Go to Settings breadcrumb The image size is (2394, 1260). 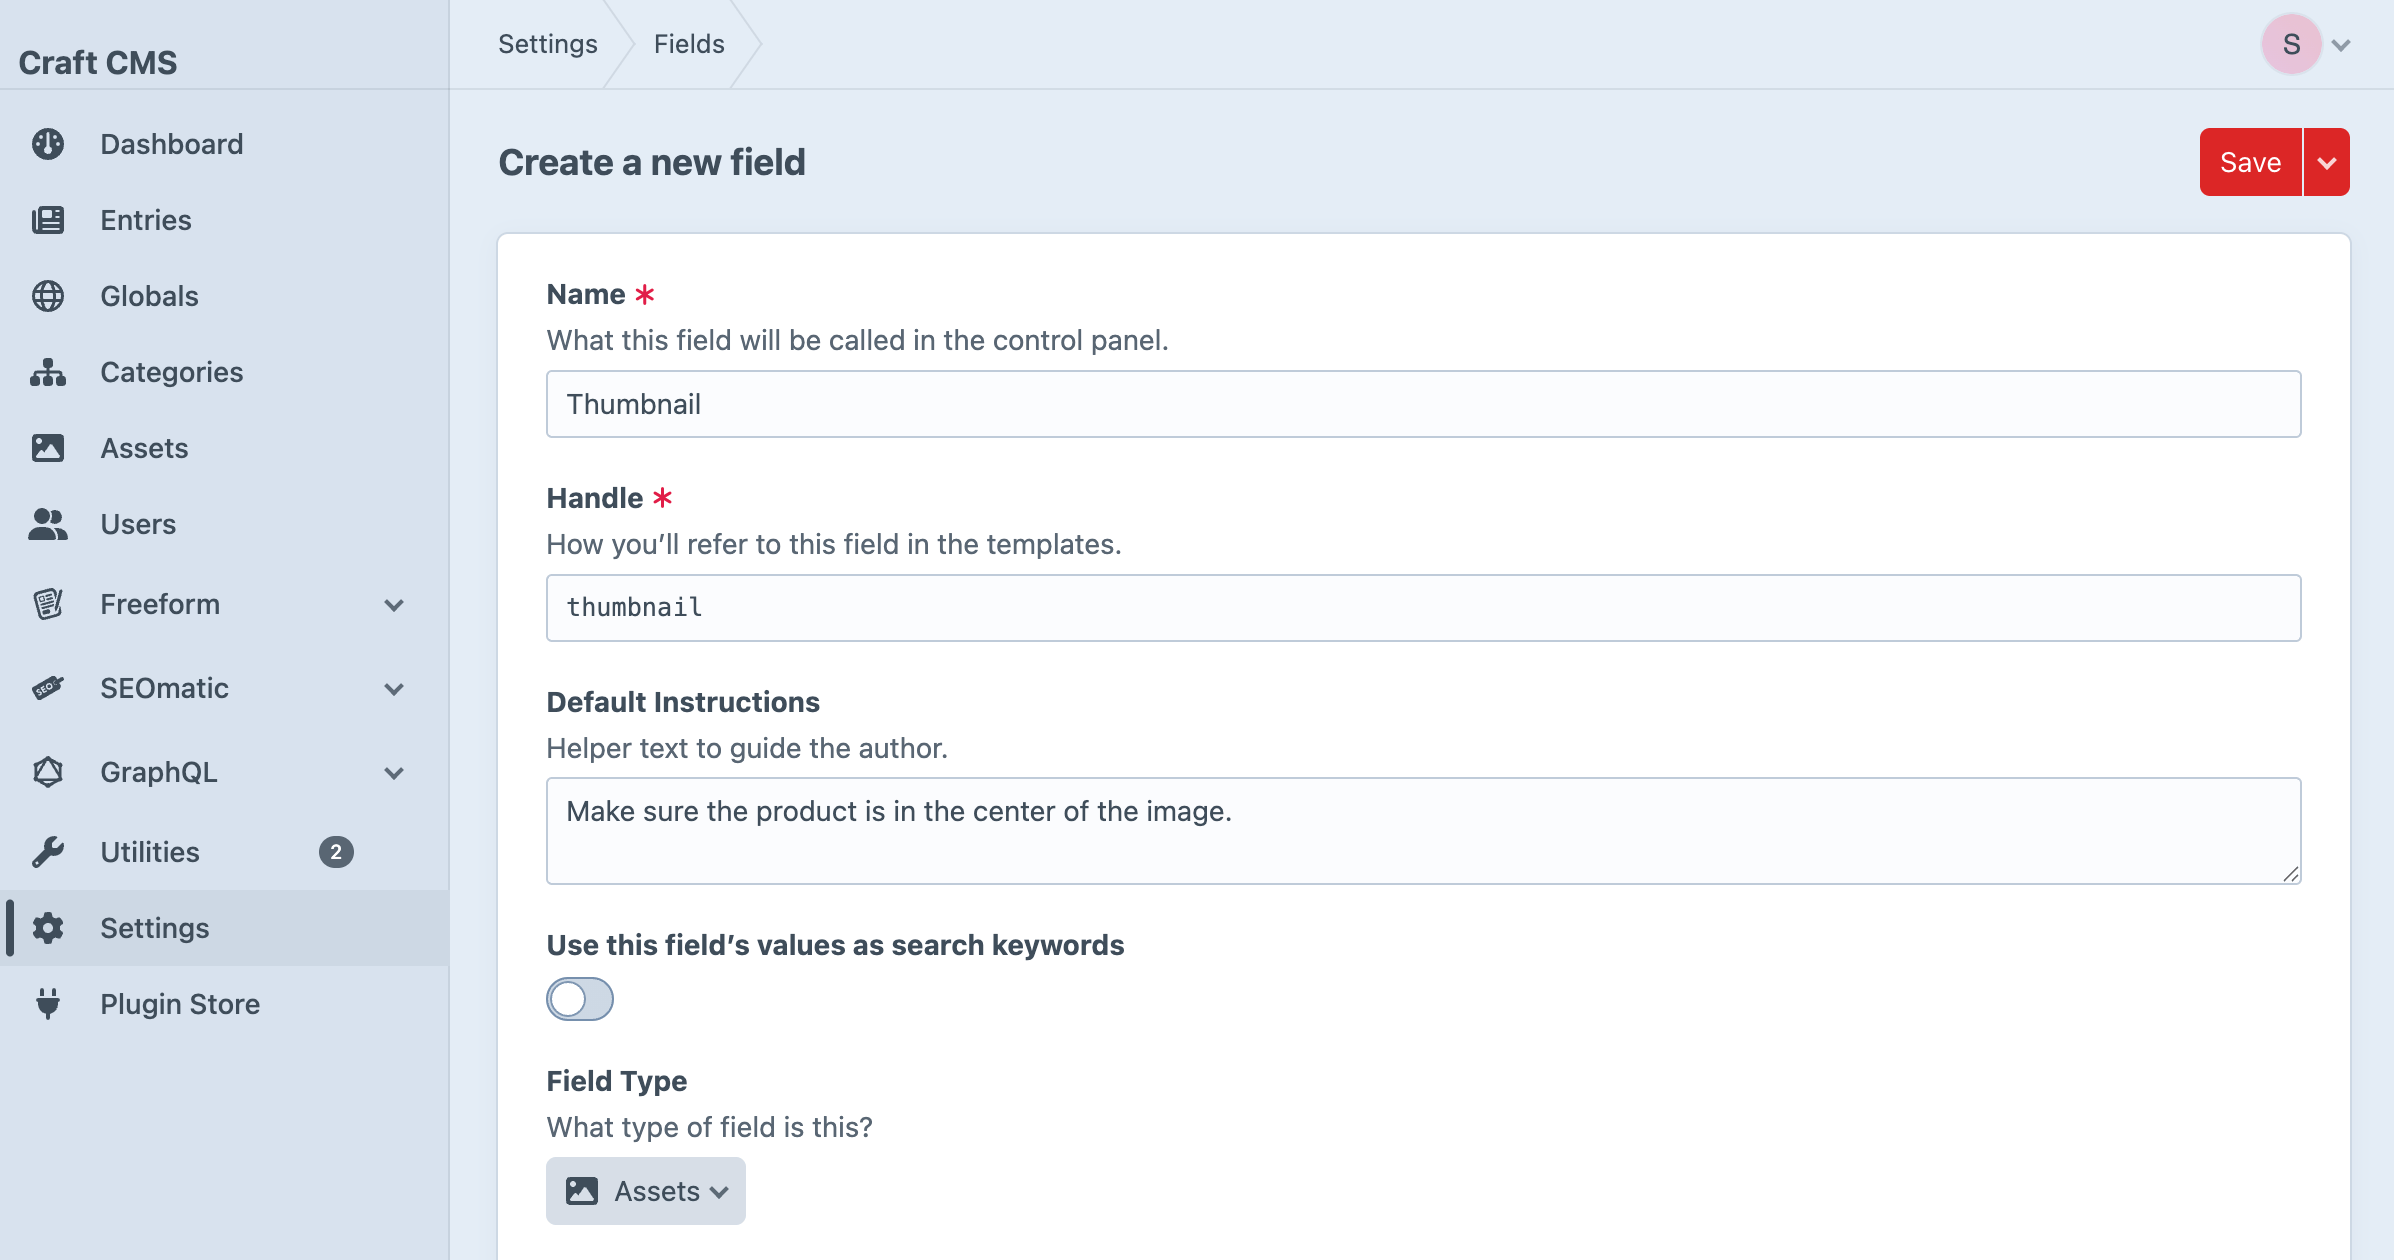click(x=548, y=44)
